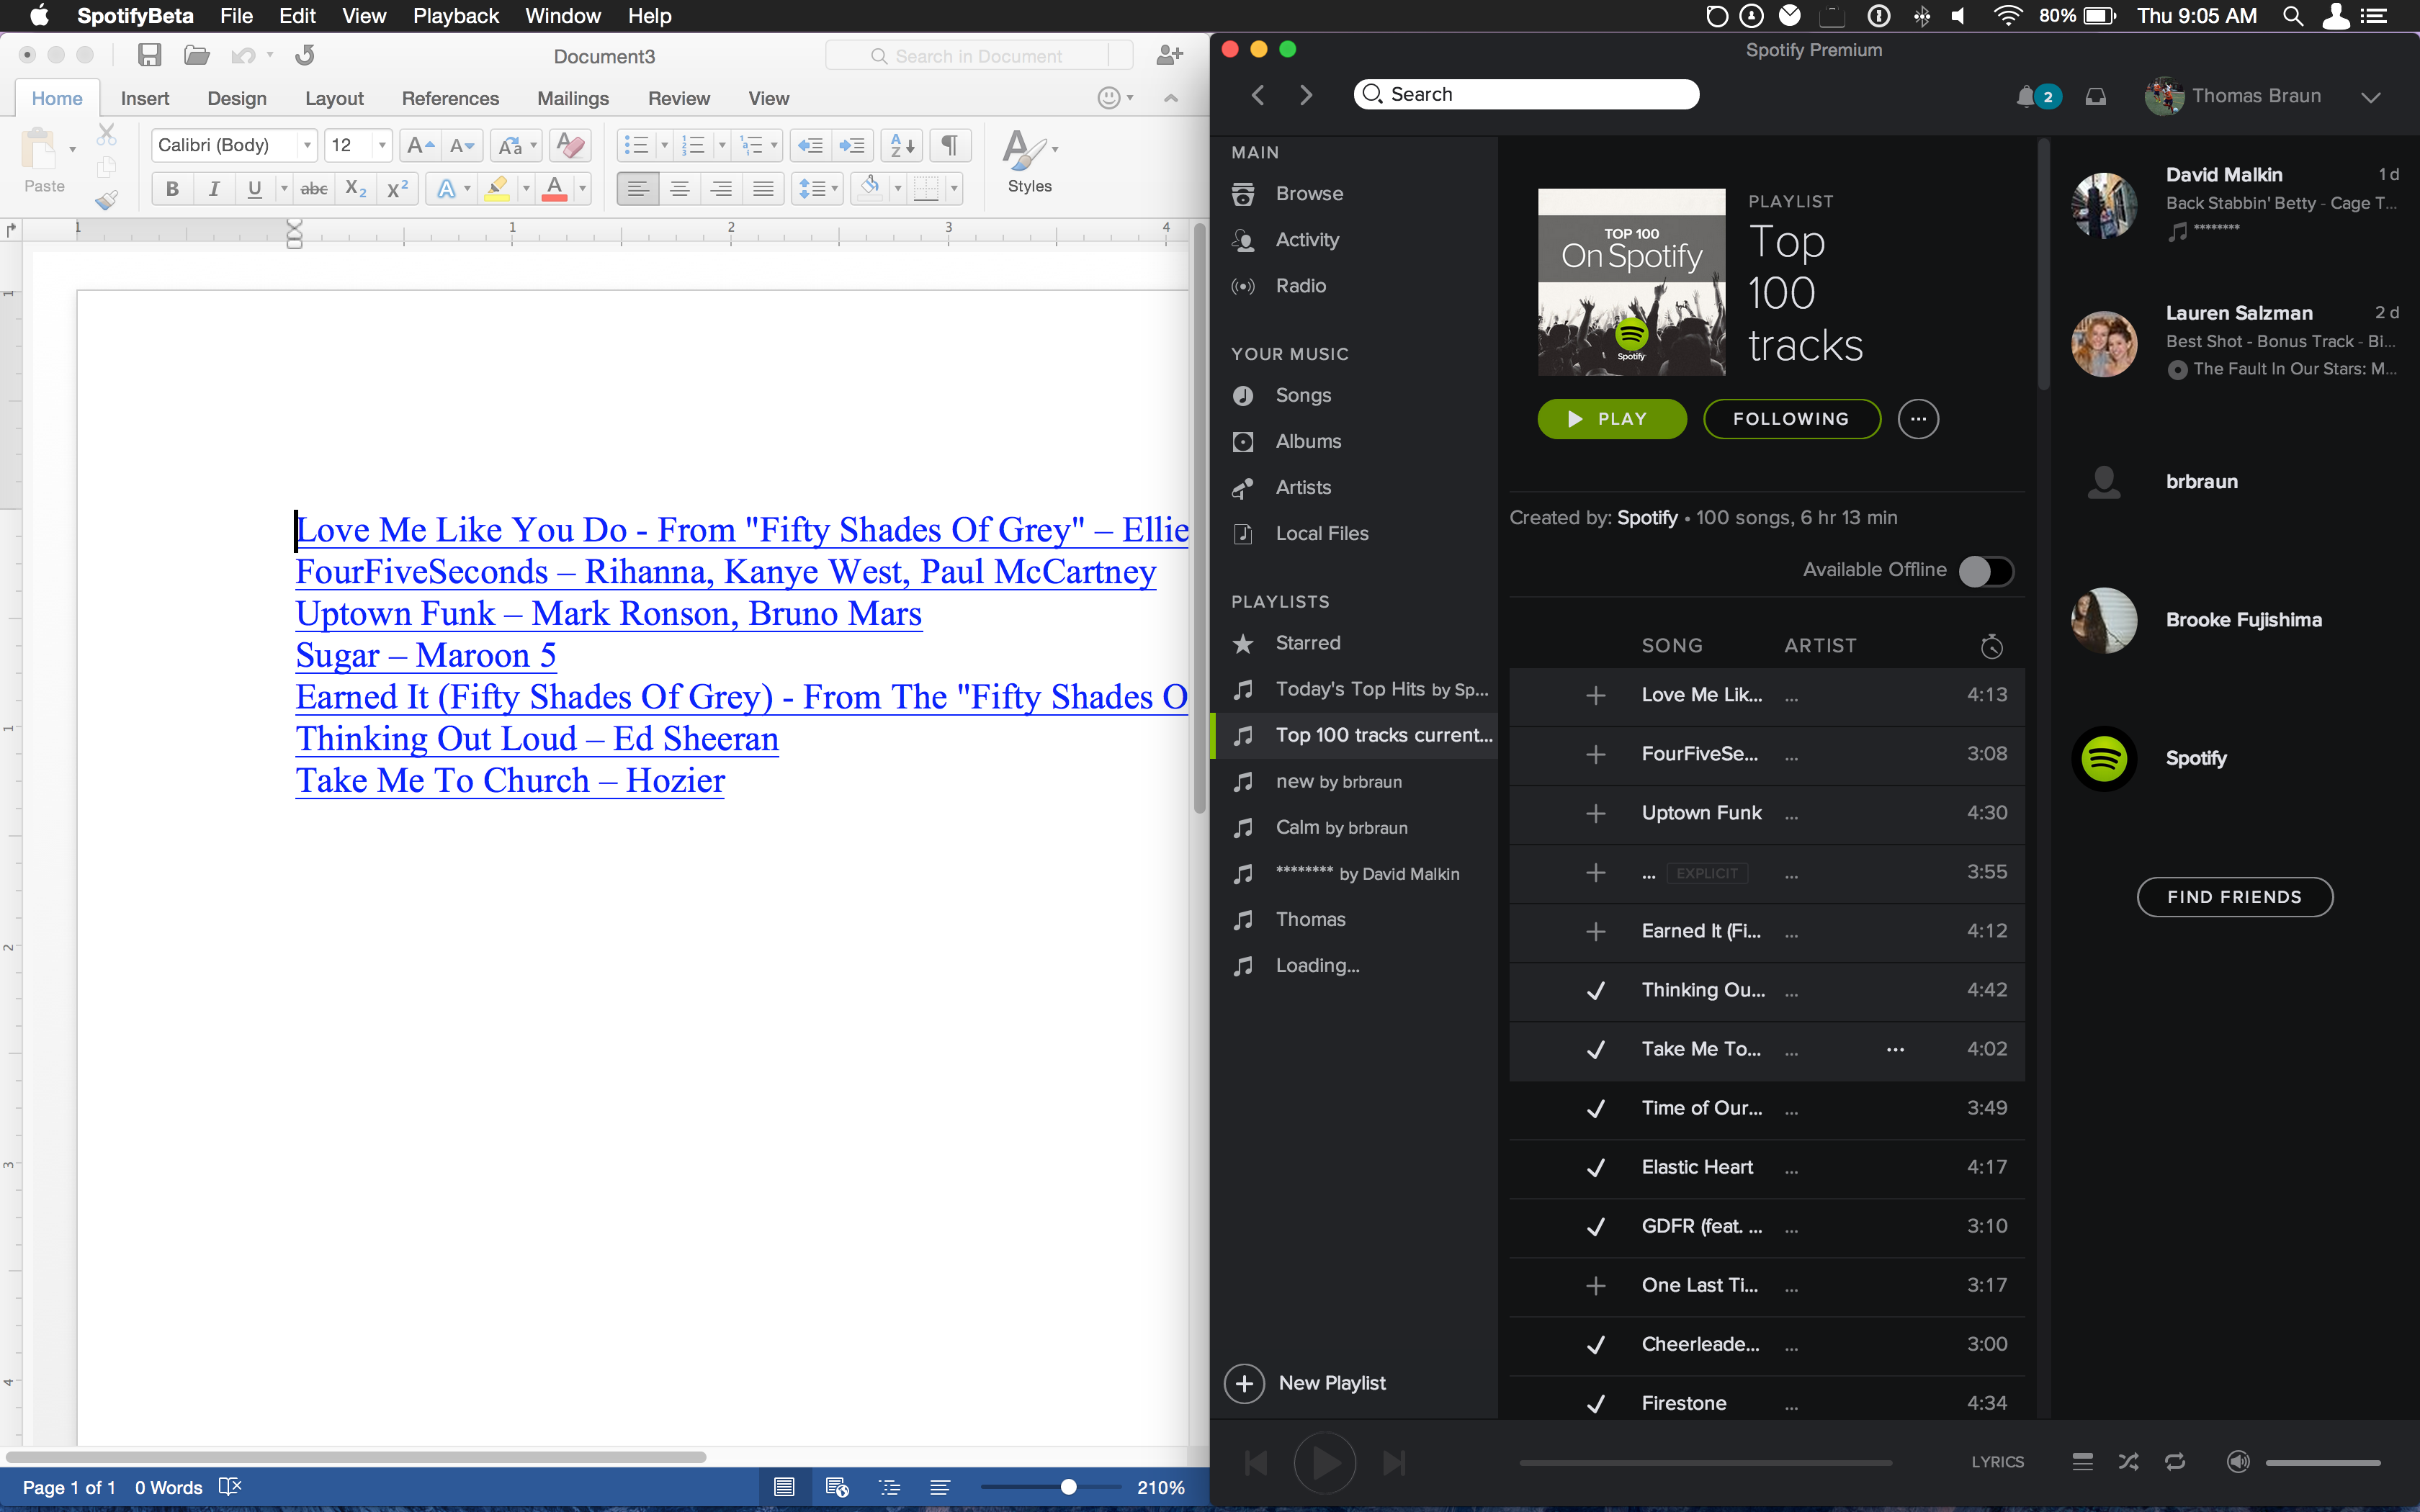Open Uptown Funk hyperlink in Word document
The width and height of the screenshot is (2420, 1512).
coord(608,613)
